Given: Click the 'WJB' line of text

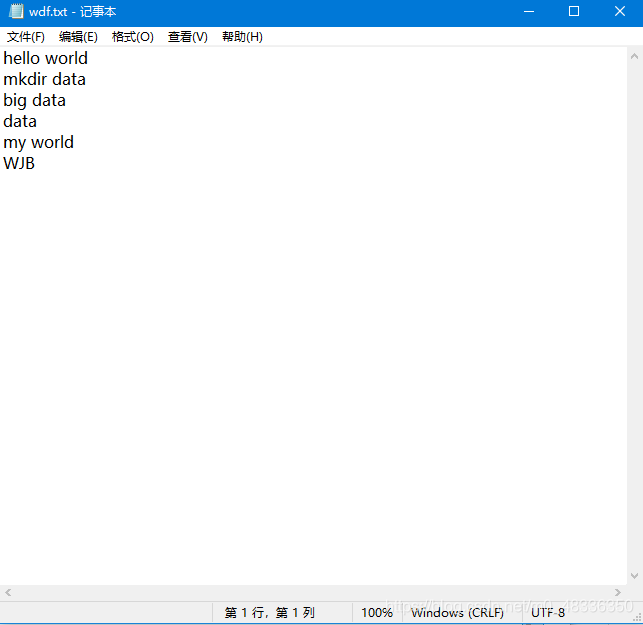Looking at the screenshot, I should point(19,163).
